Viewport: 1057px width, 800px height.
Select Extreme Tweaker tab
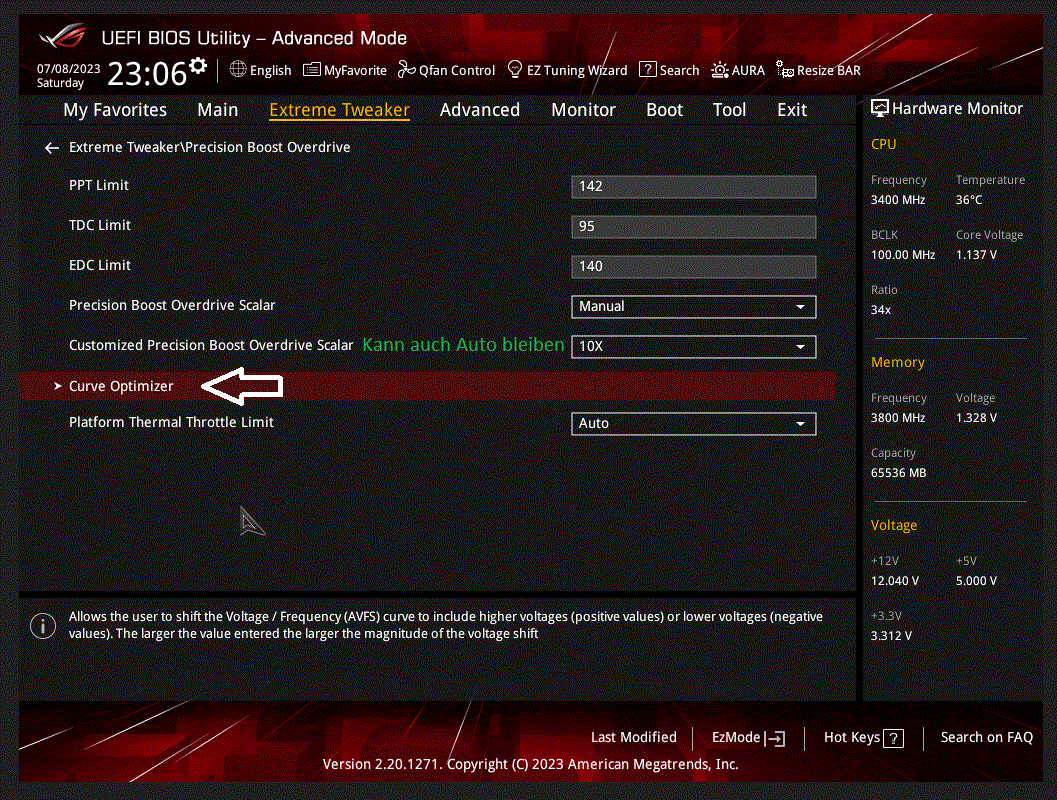[339, 110]
